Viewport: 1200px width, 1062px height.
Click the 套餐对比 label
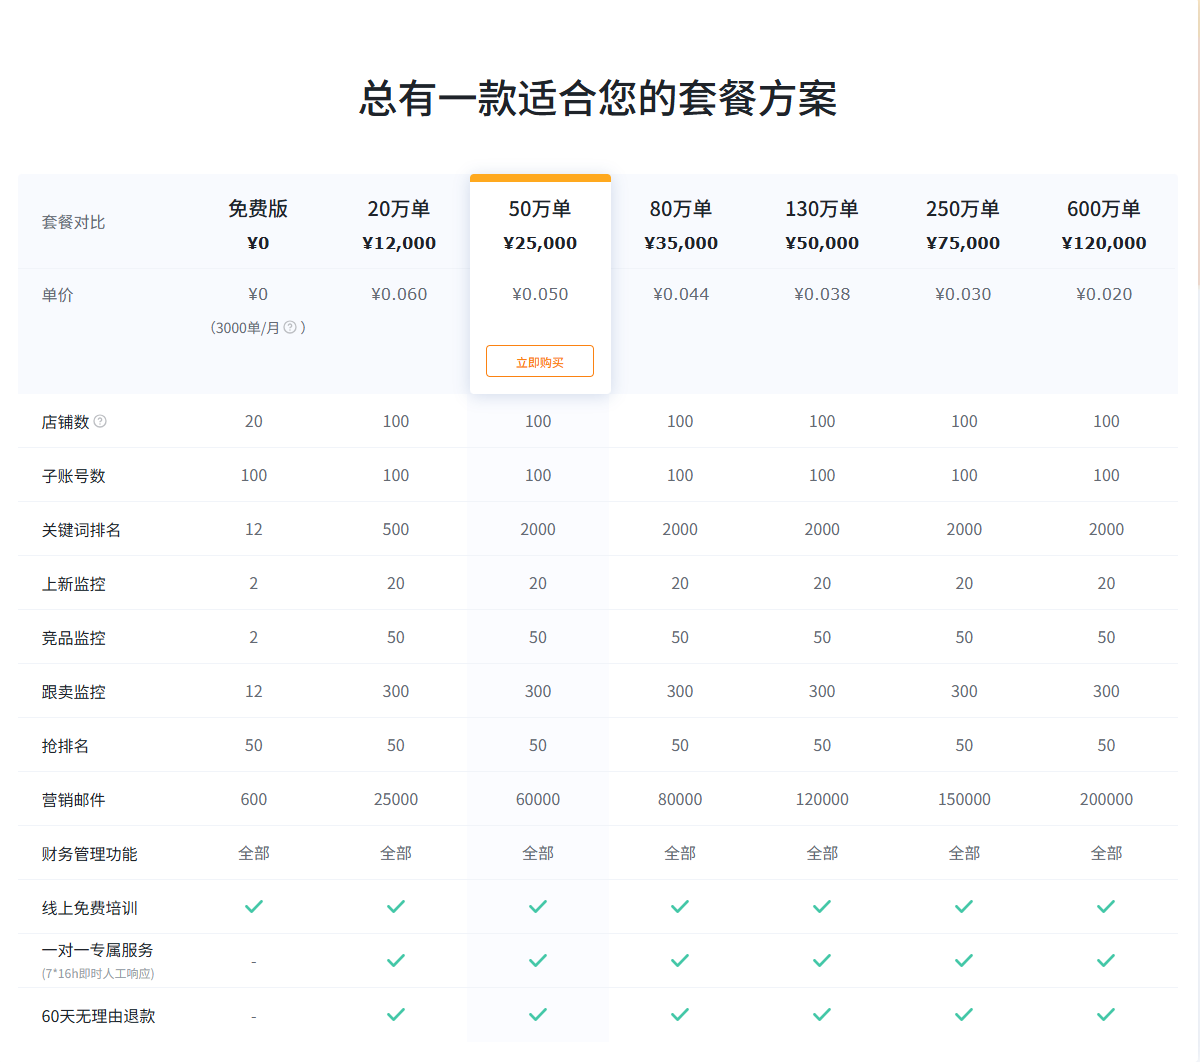click(x=73, y=222)
